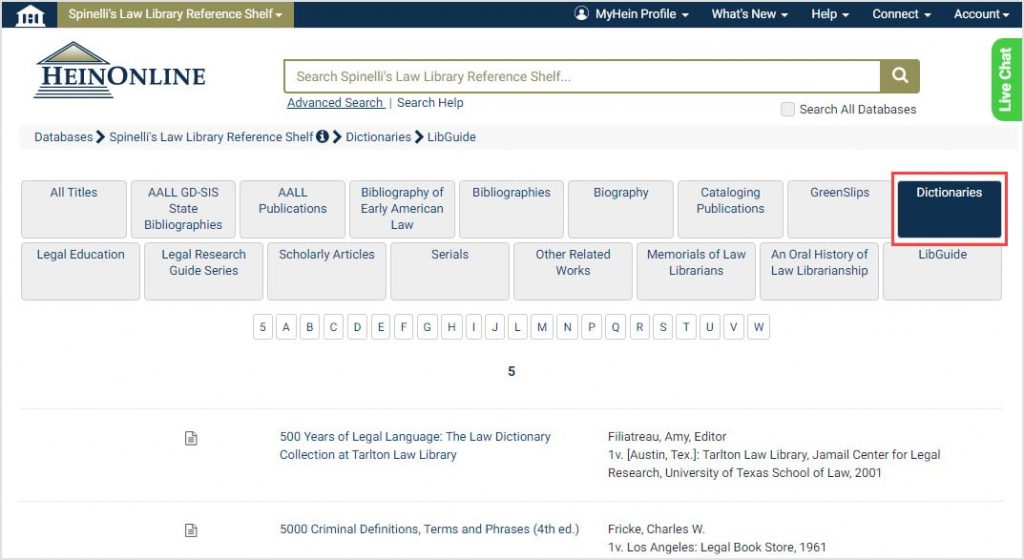Jump to letter L titles
The width and height of the screenshot is (1024, 560).
tap(517, 327)
